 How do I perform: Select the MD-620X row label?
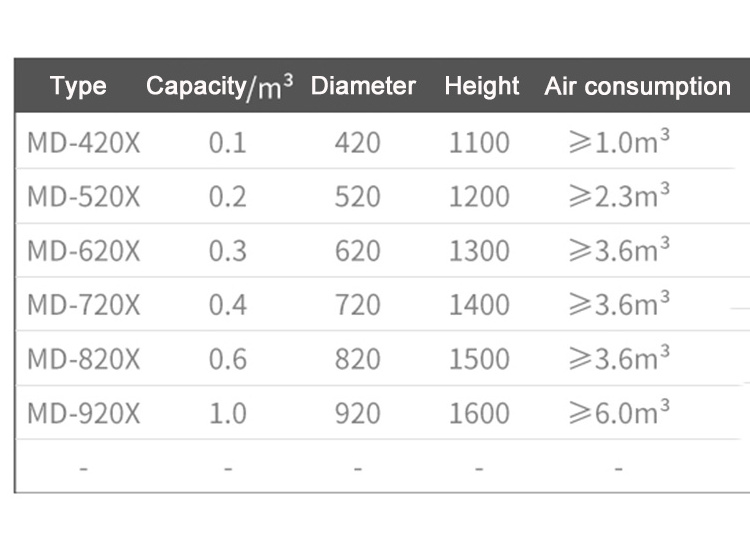click(x=84, y=250)
